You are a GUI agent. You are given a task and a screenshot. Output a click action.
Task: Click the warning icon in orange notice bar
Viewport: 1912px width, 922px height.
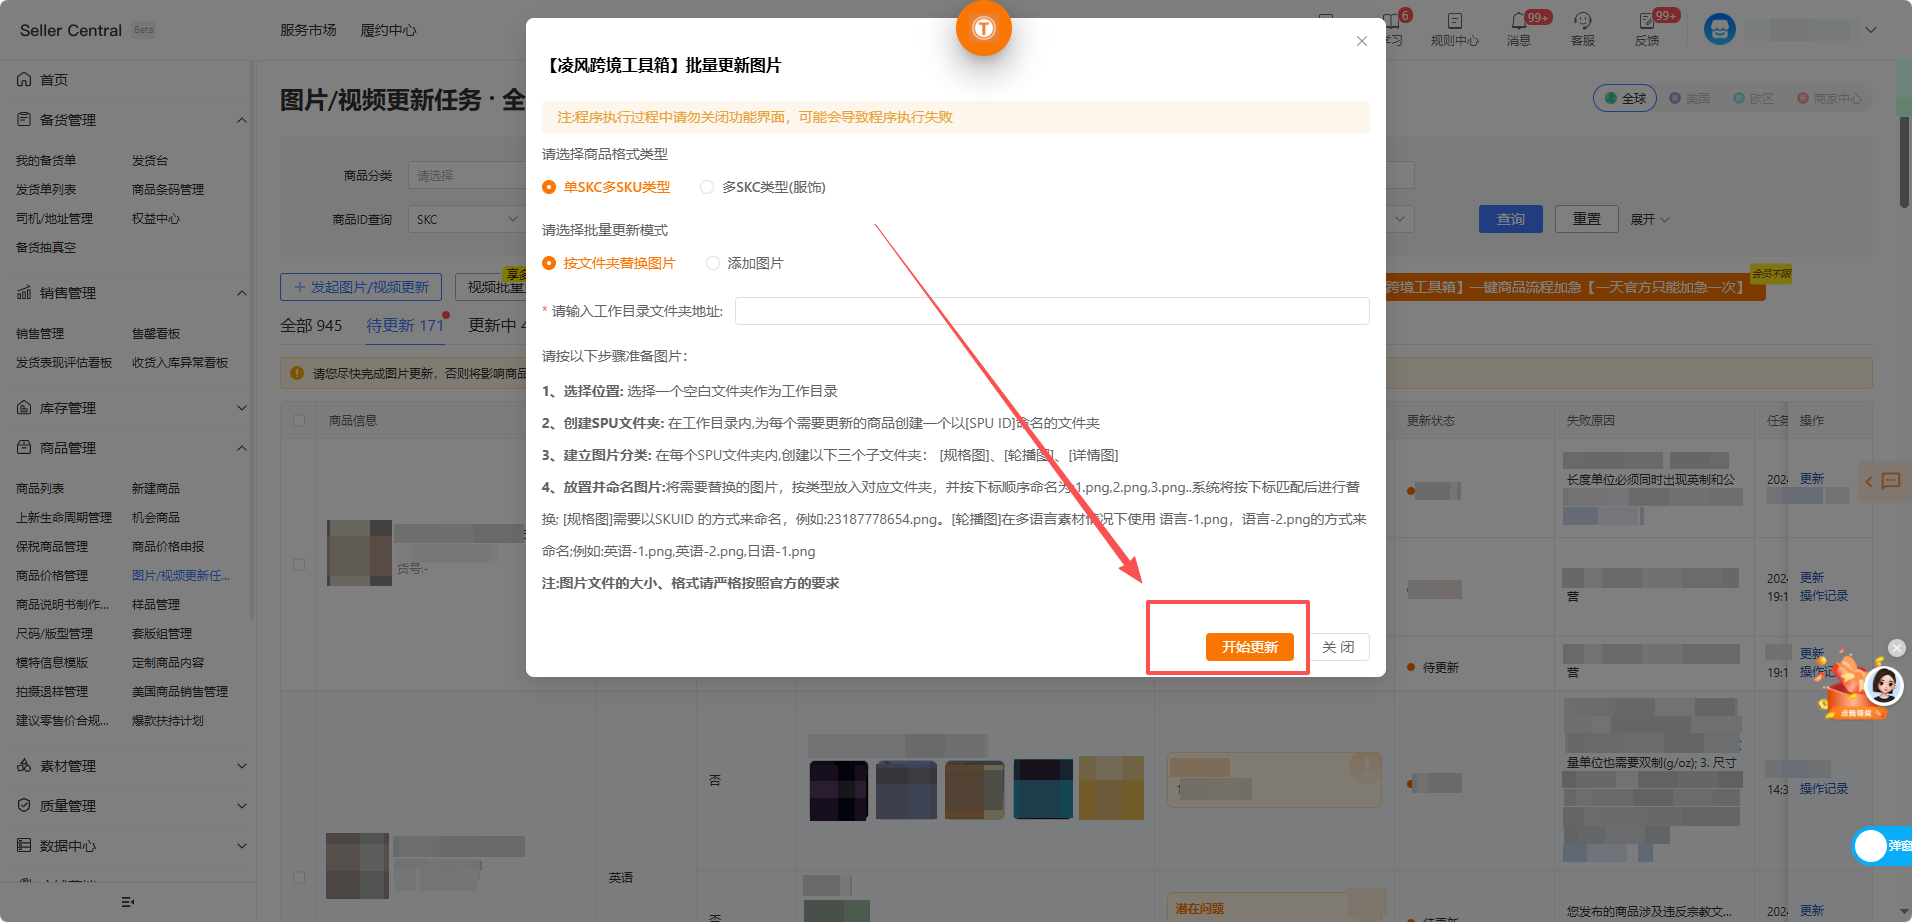coord(297,373)
